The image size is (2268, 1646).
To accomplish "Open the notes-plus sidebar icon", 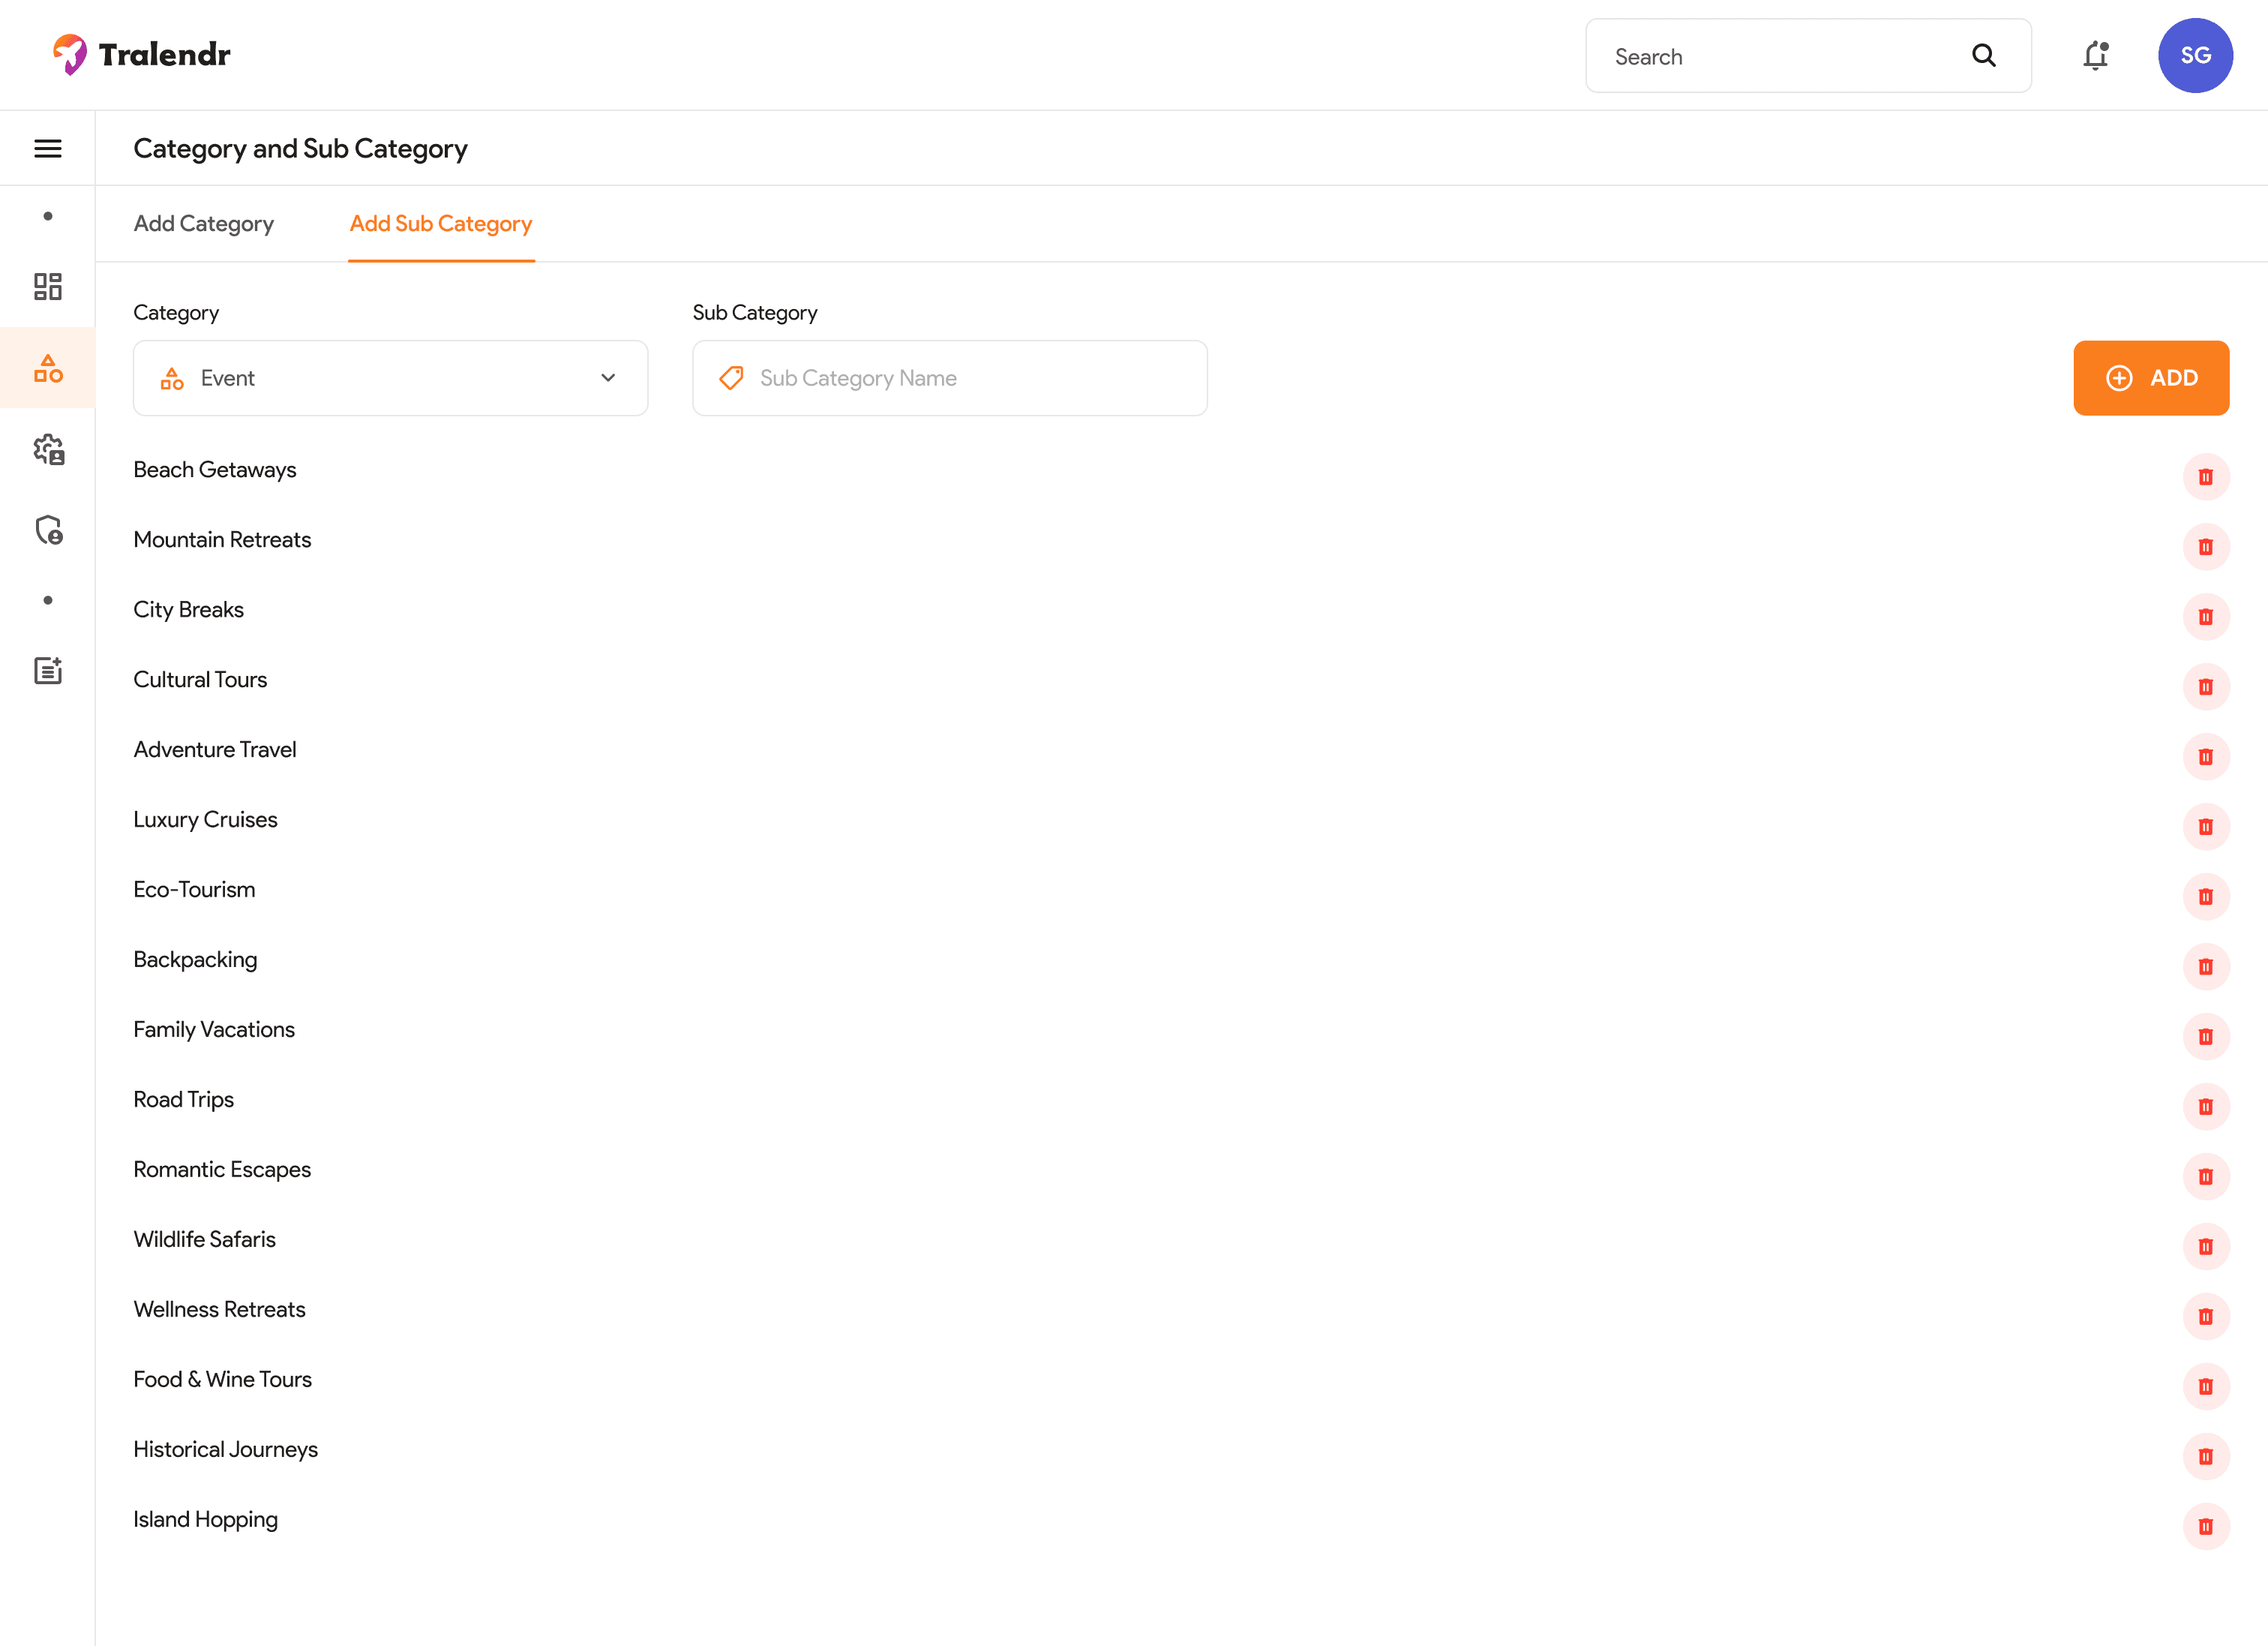I will (x=48, y=670).
